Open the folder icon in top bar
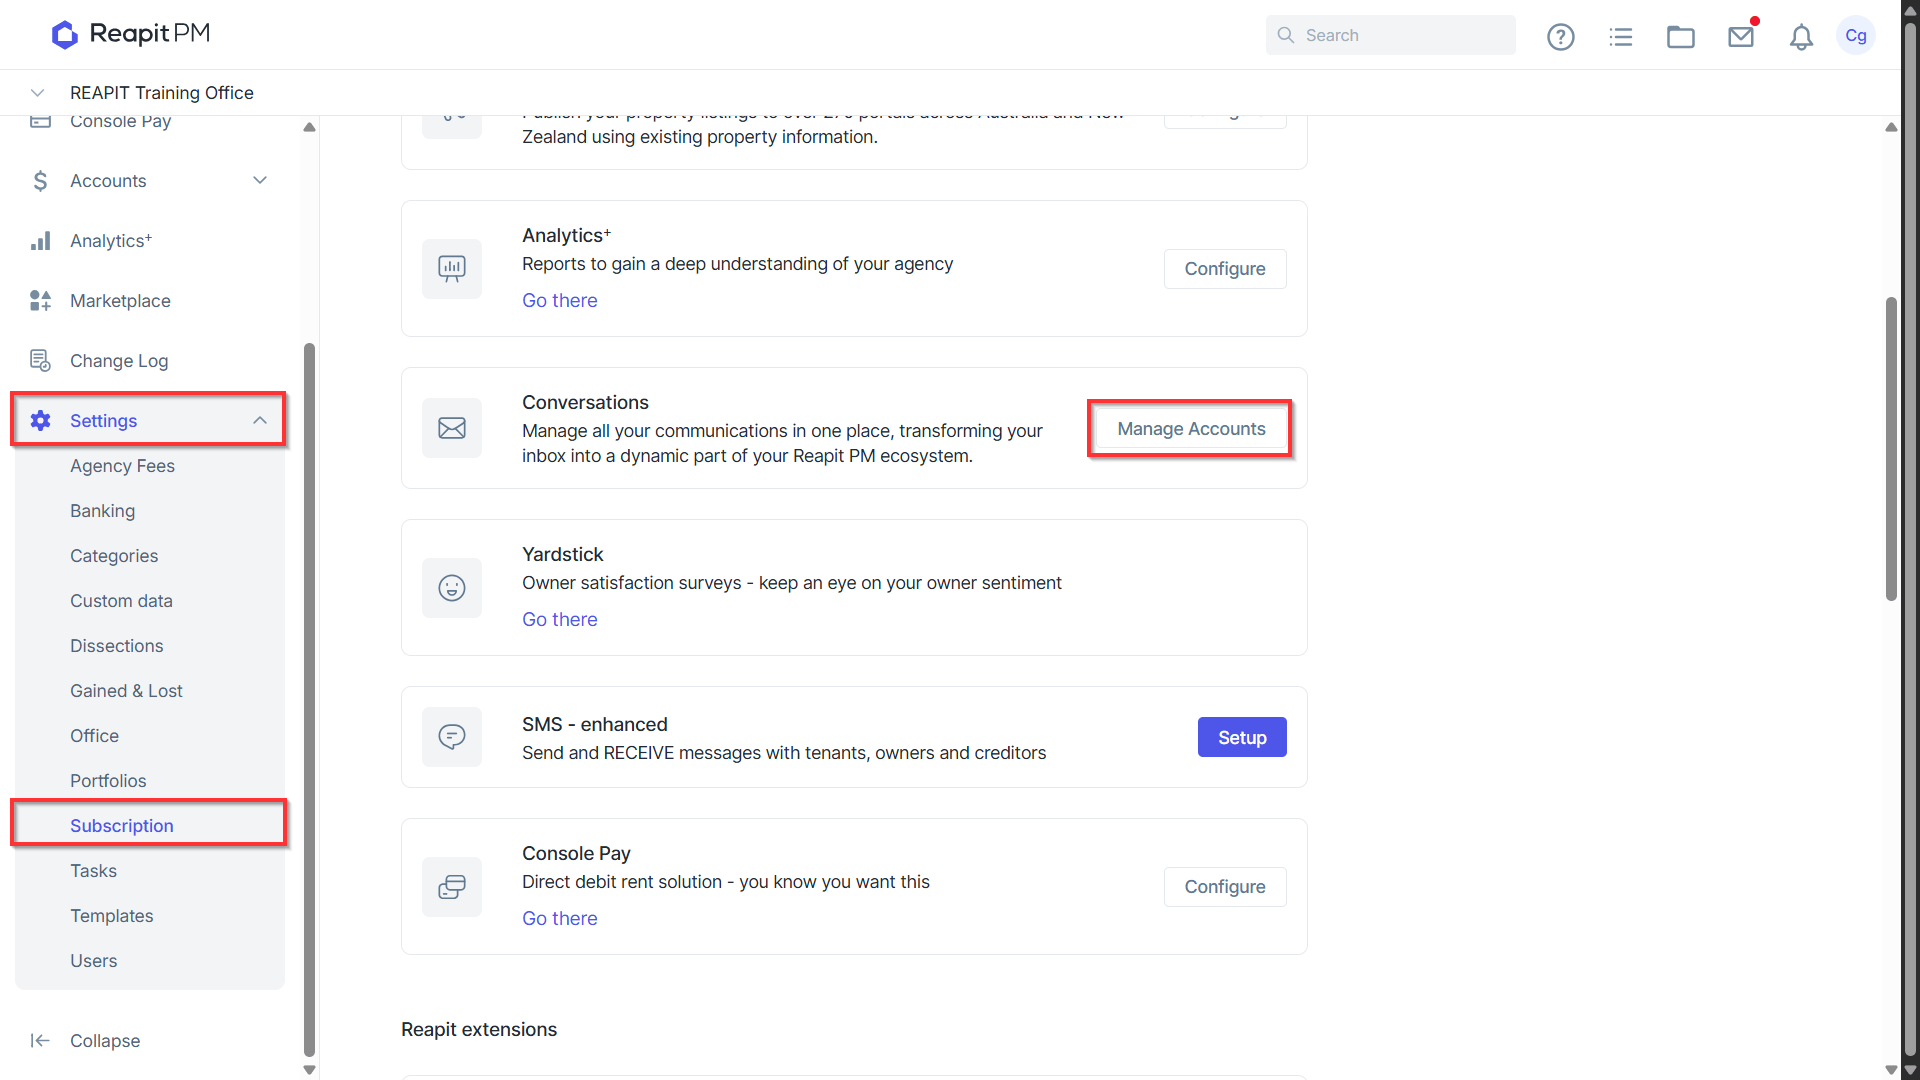This screenshot has width=1920, height=1080. point(1680,37)
